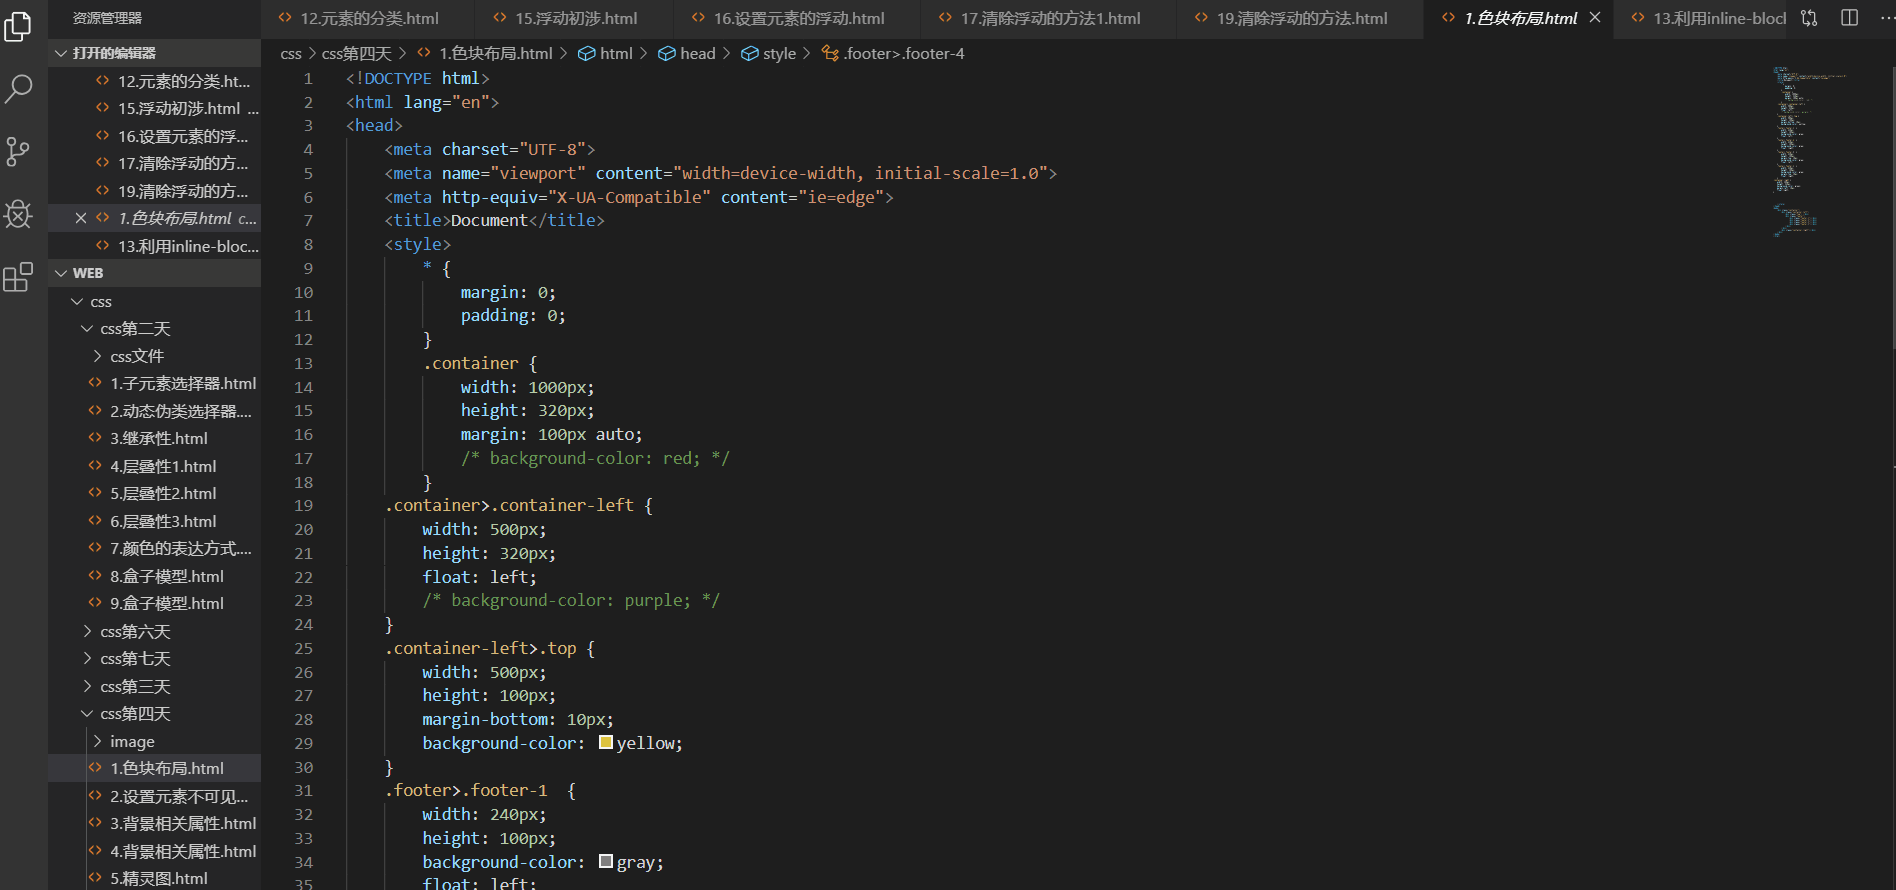Click the 1.色块布局.html breadcrumb file segment
The height and width of the screenshot is (890, 1896).
485,53
